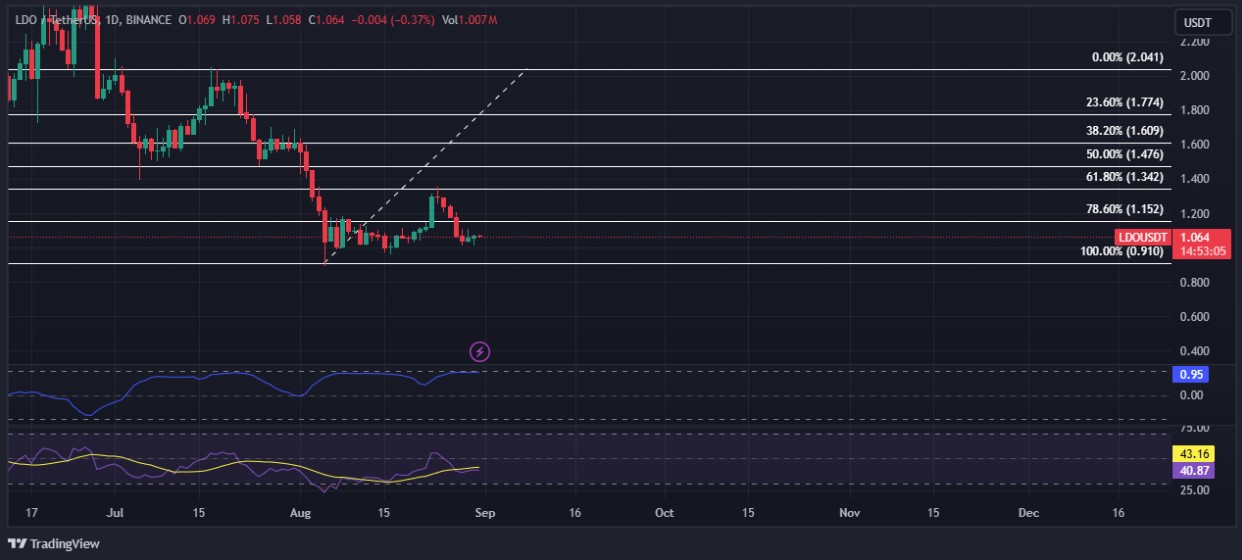This screenshot has height=560, width=1242.
Task: Click the 78.60% (1.152) Fibonacci label
Action: 1124,209
